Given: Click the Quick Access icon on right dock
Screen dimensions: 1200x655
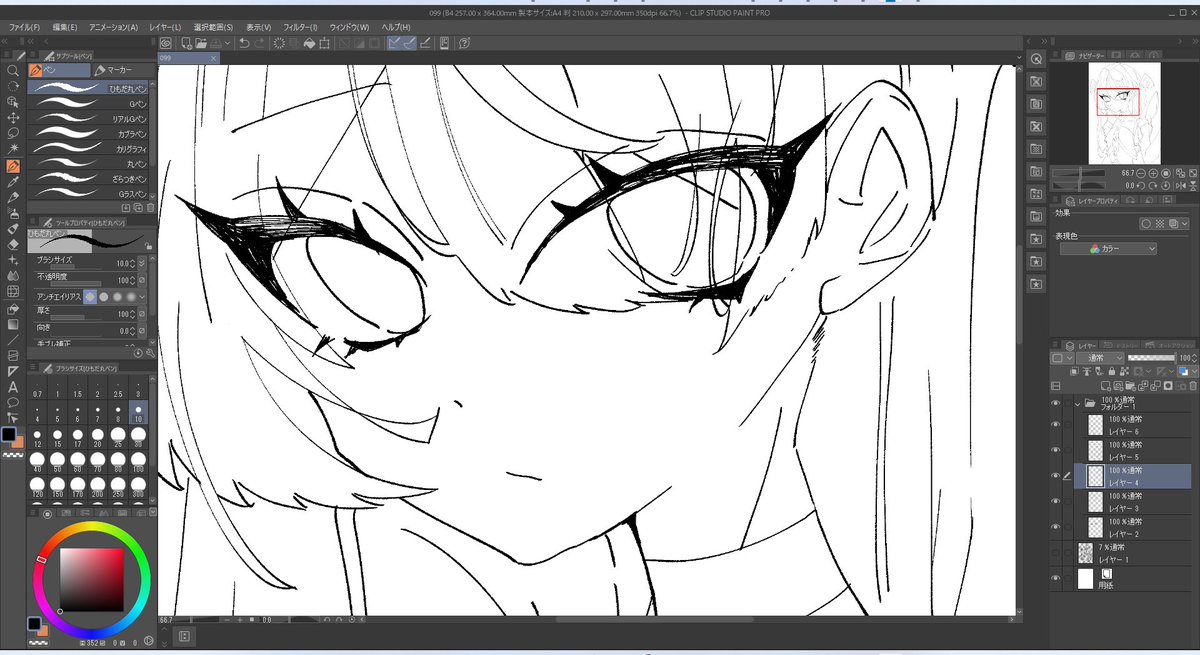Looking at the screenshot, I should point(1037,59).
